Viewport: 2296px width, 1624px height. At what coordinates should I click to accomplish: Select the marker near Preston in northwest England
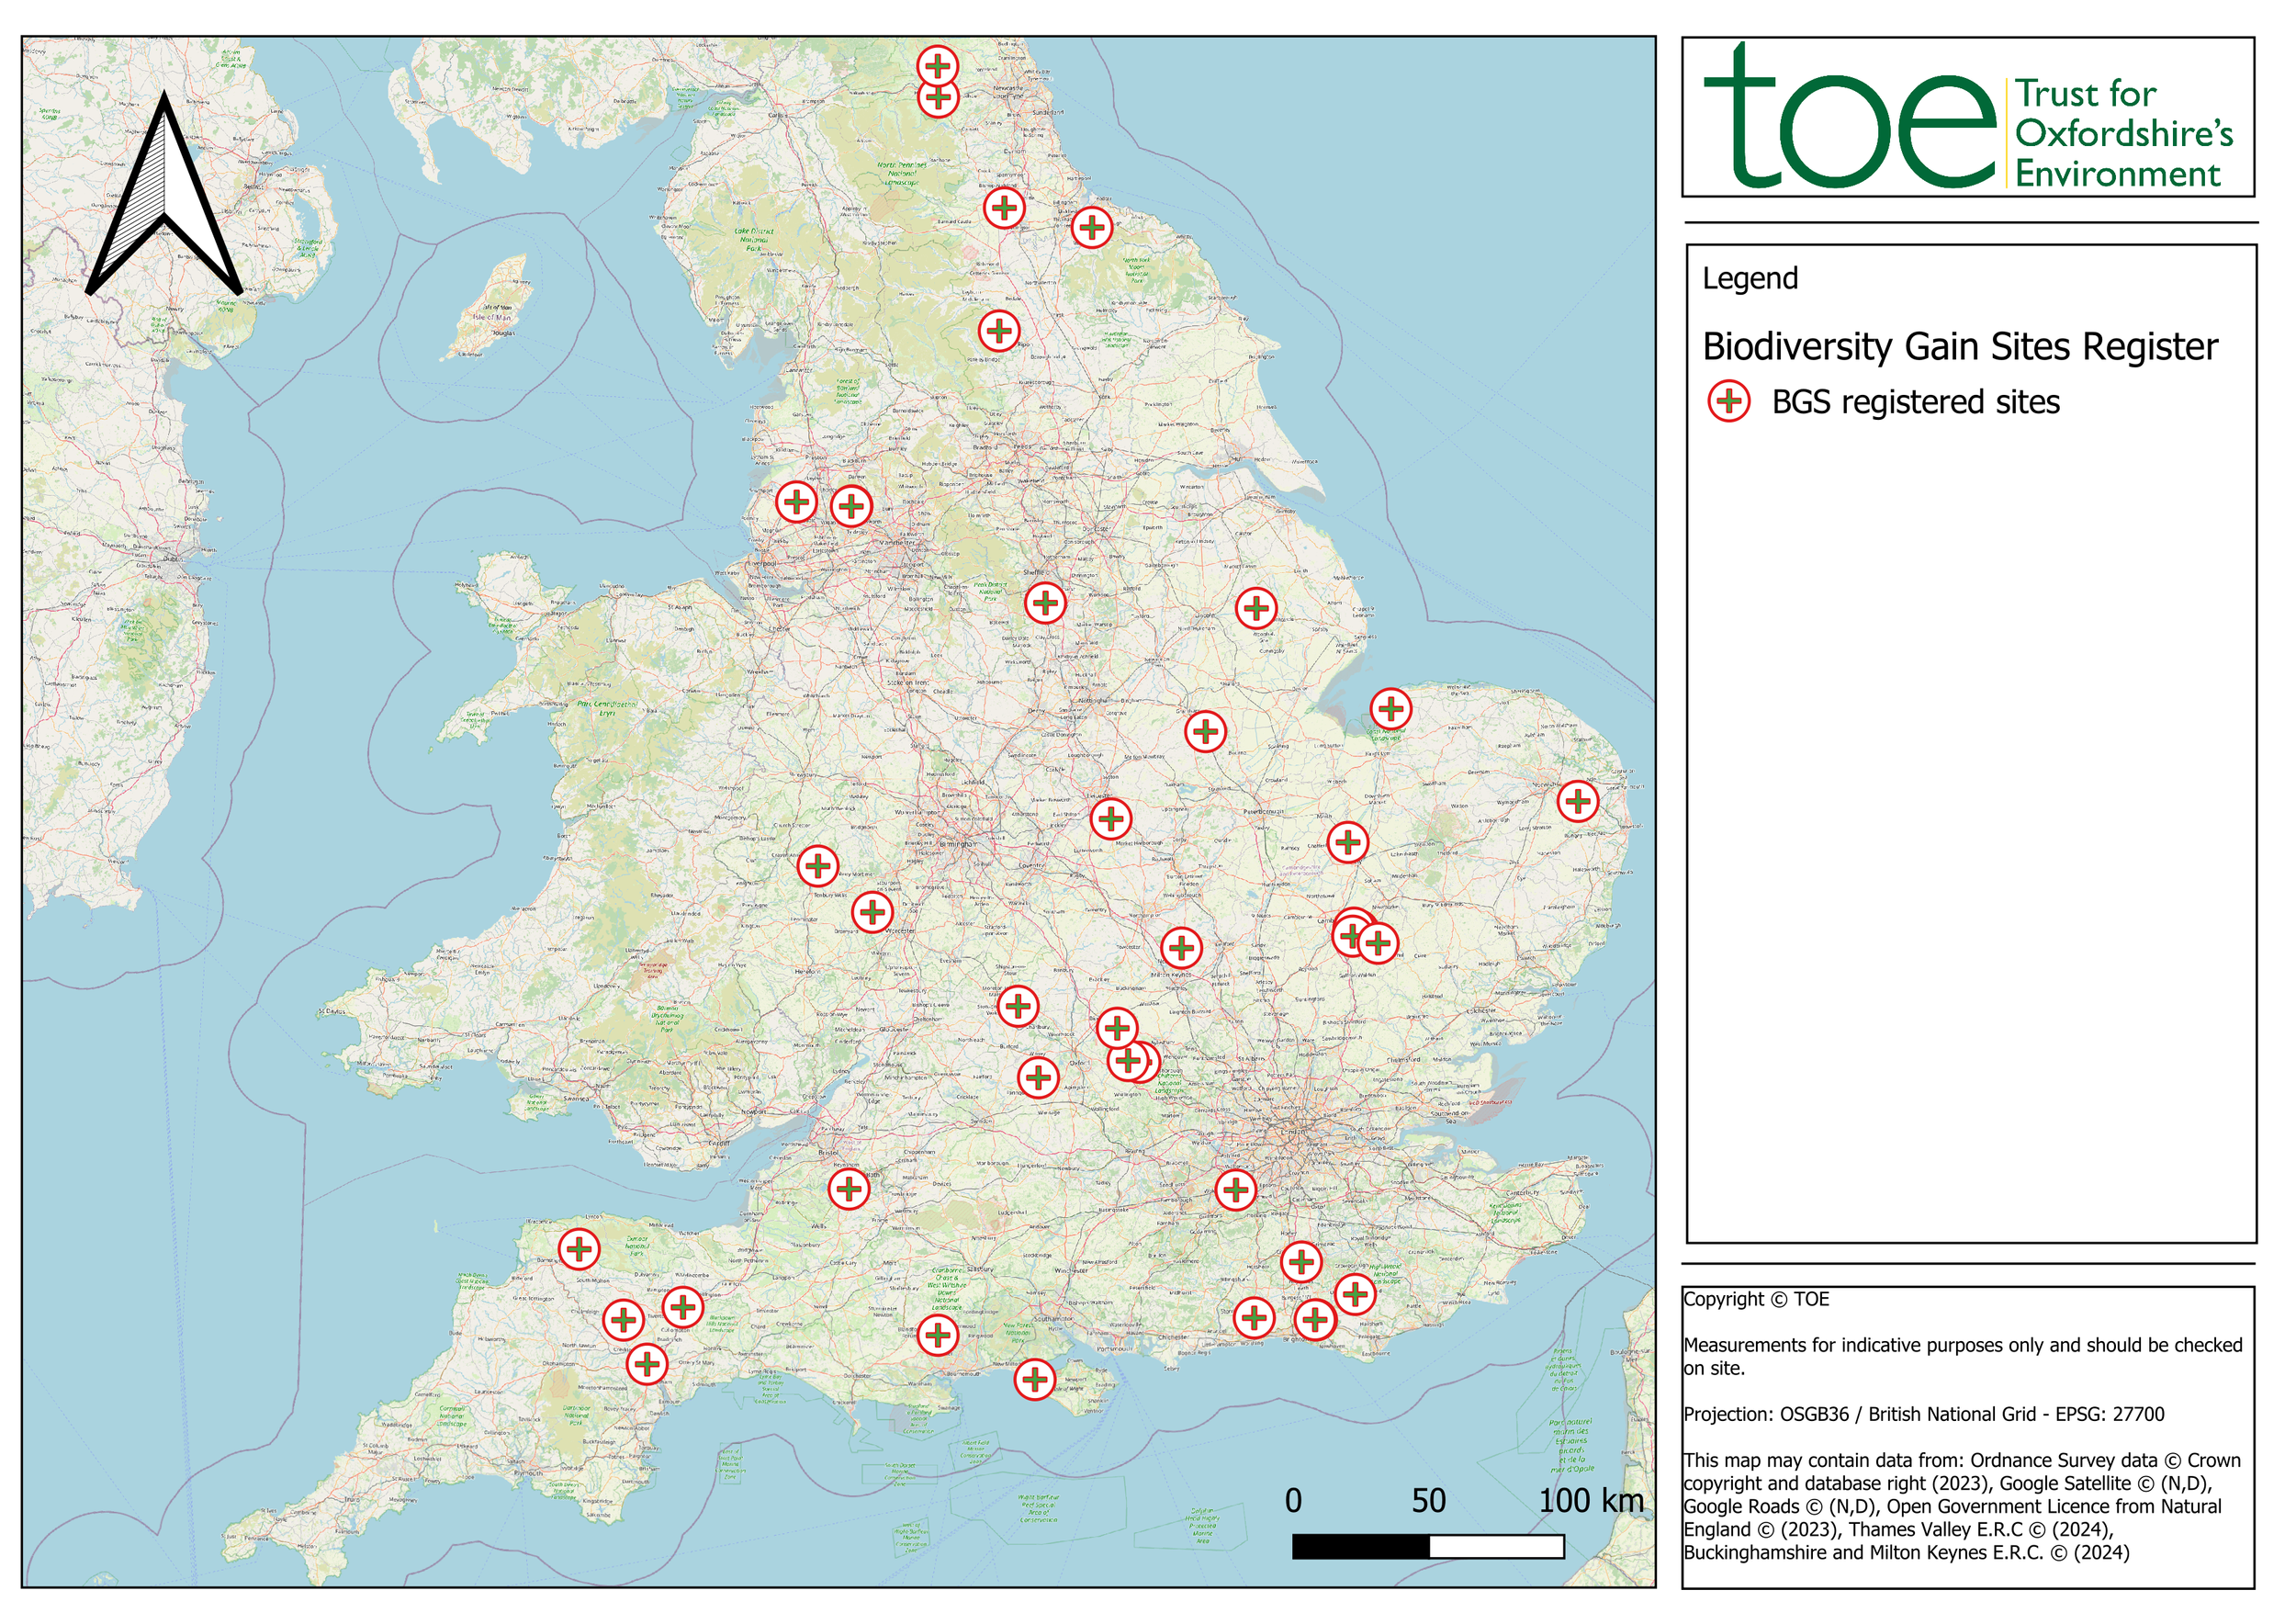(x=797, y=503)
